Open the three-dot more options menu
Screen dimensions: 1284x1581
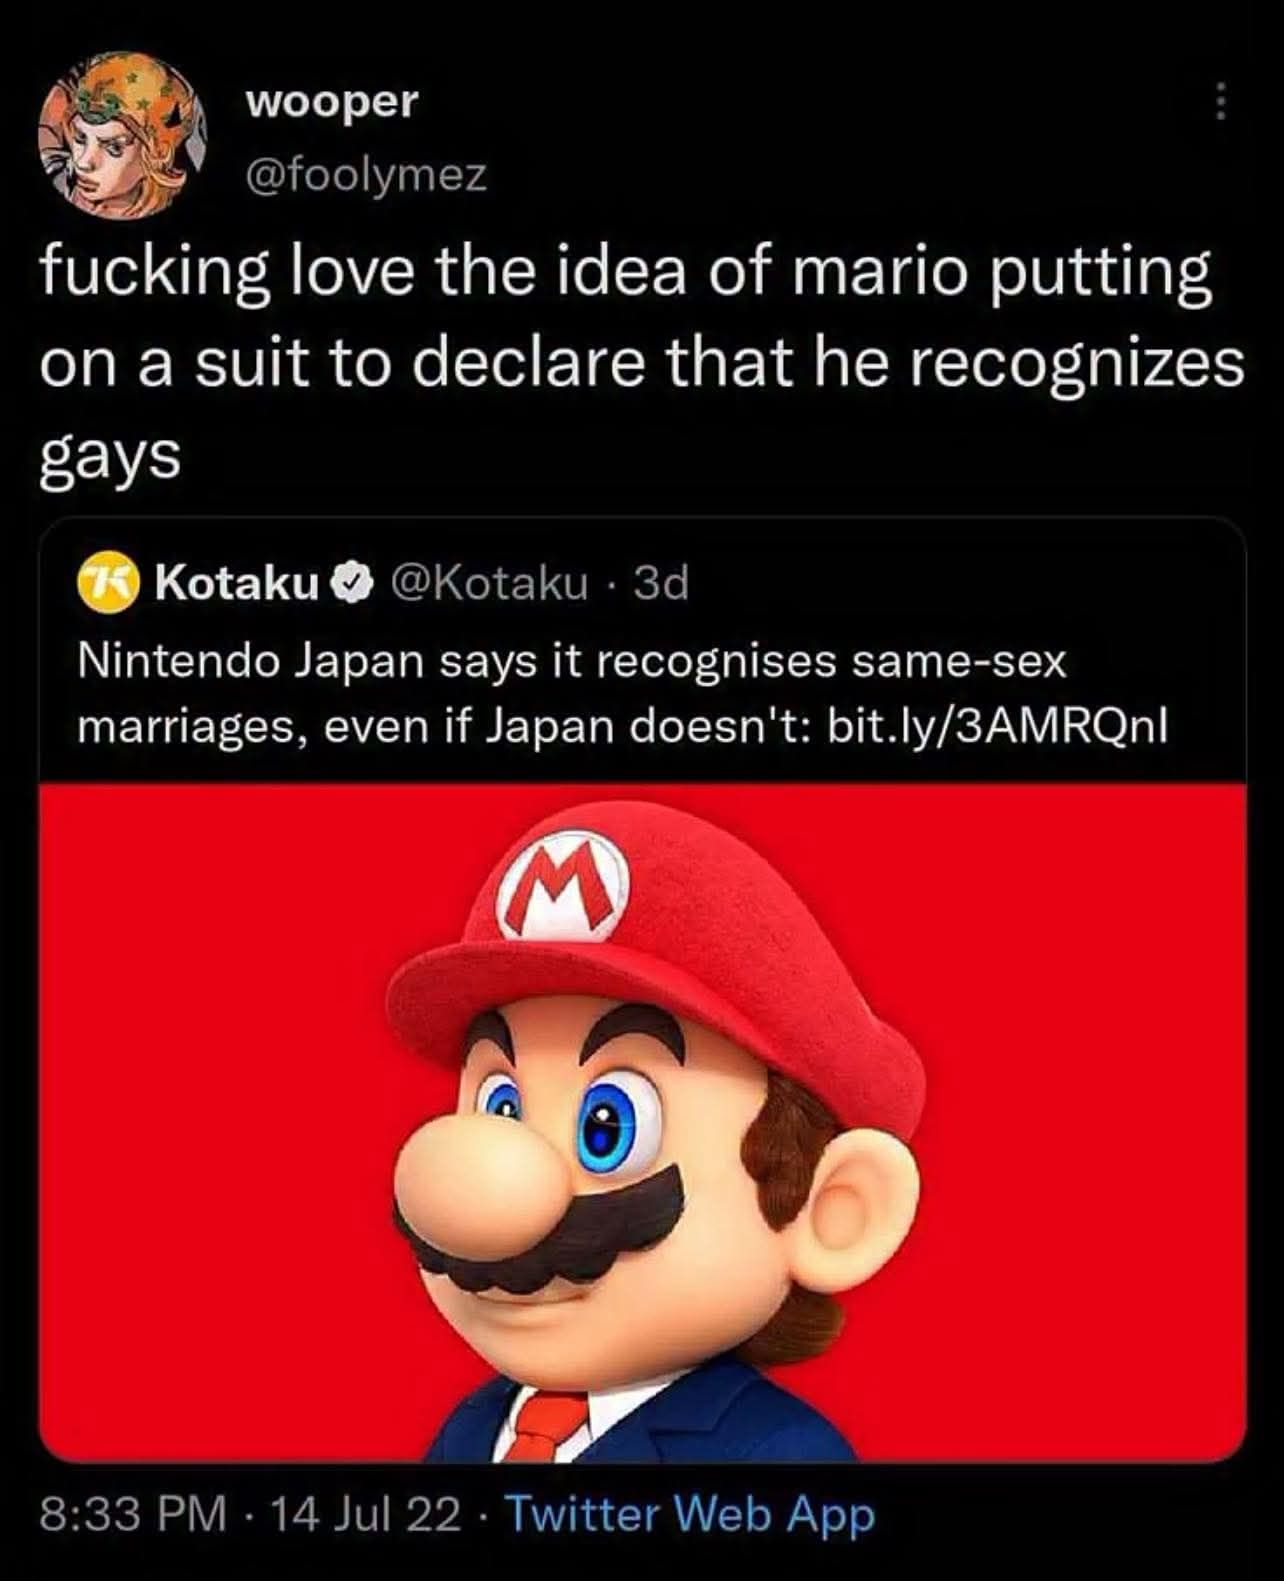[1218, 101]
